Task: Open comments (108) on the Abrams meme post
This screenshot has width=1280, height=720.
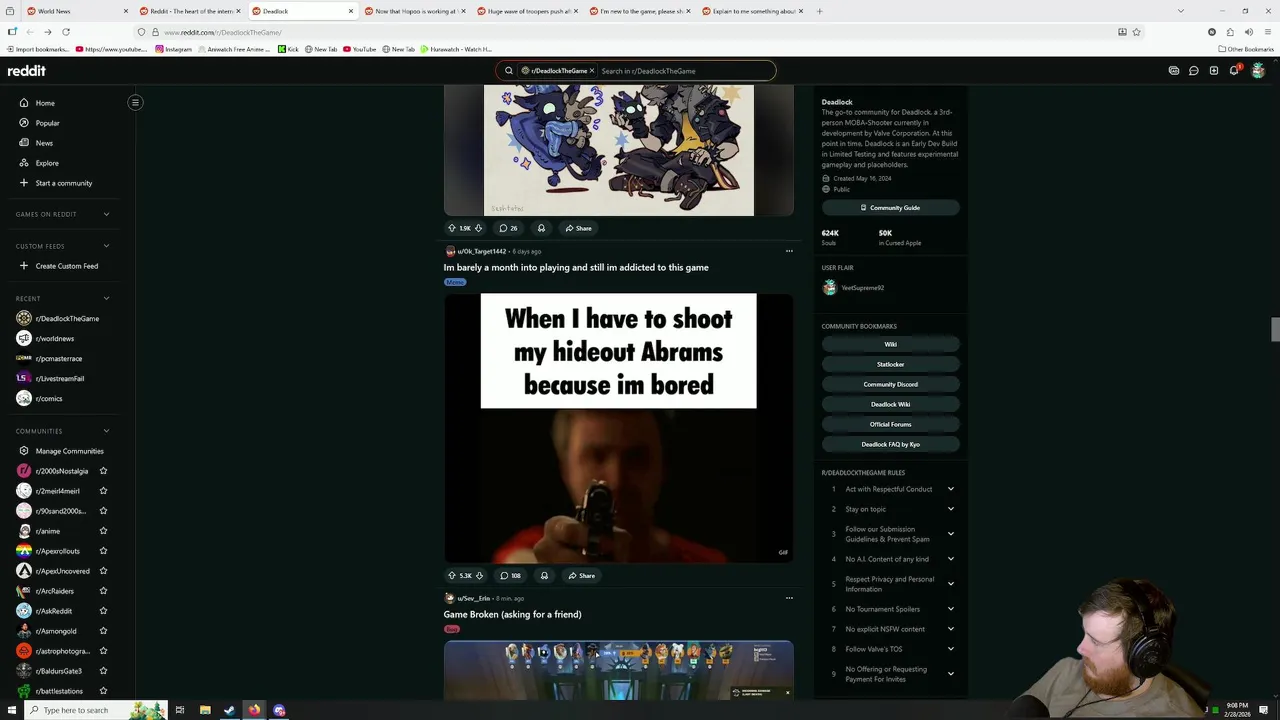Action: [511, 575]
